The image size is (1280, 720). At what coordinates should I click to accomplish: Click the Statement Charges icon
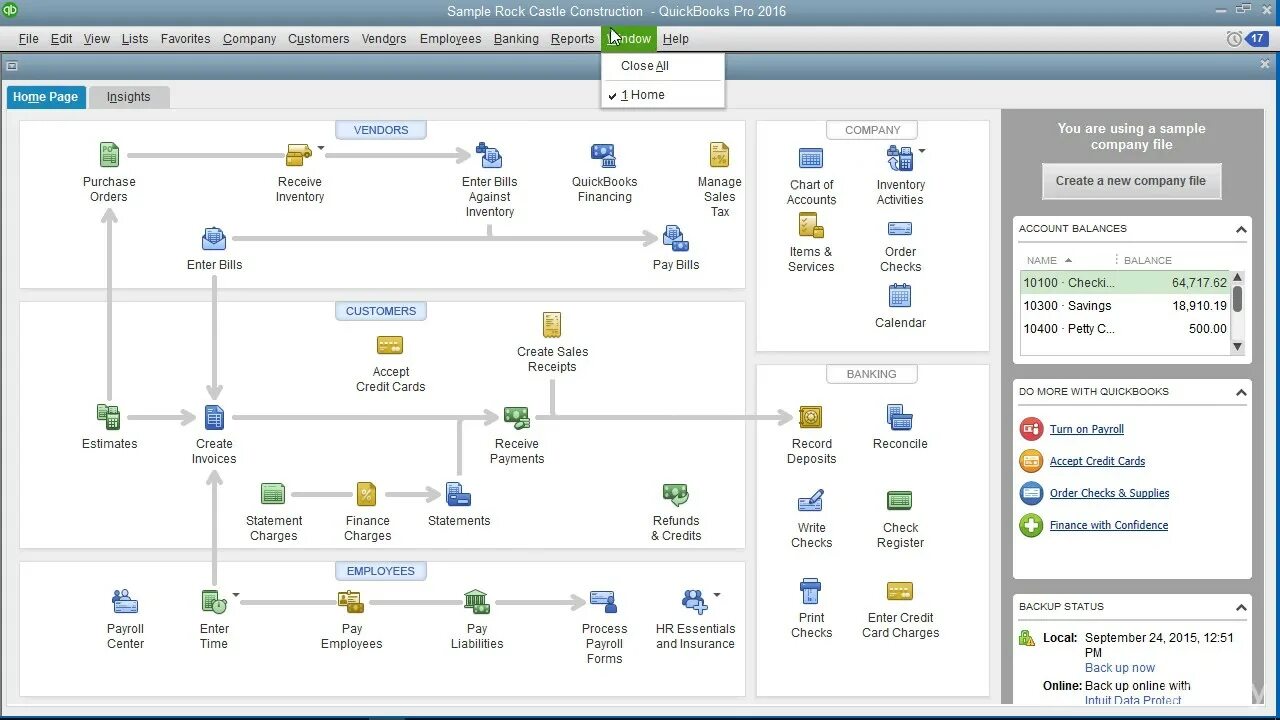click(x=273, y=494)
